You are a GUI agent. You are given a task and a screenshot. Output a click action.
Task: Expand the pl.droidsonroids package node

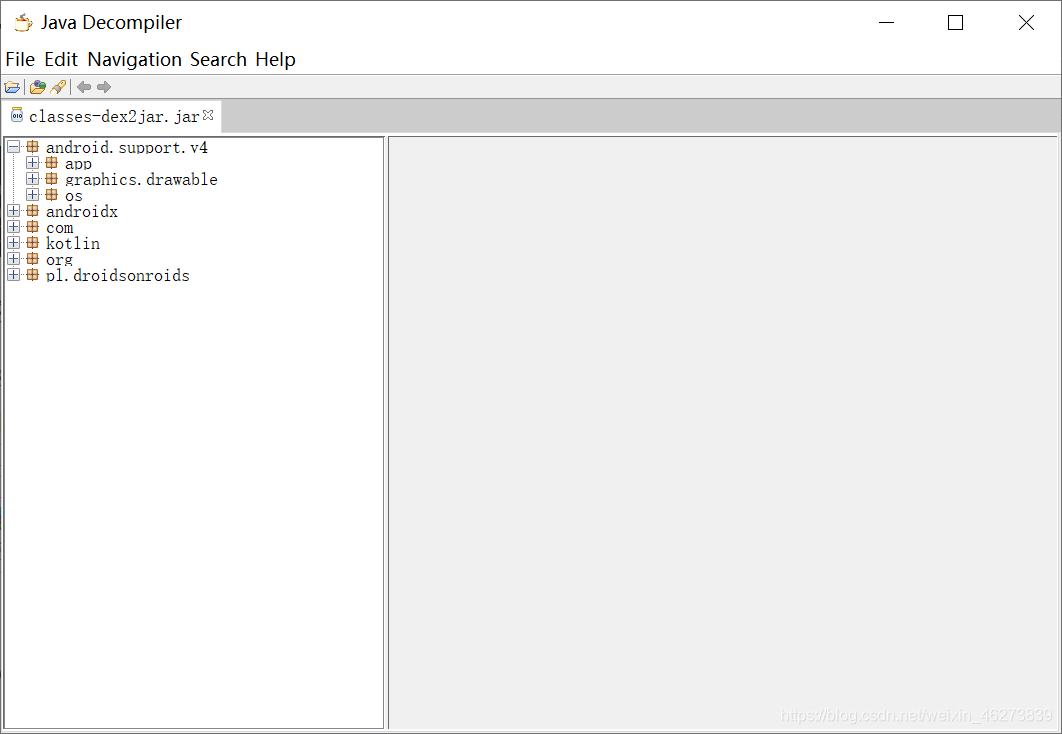[x=13, y=275]
